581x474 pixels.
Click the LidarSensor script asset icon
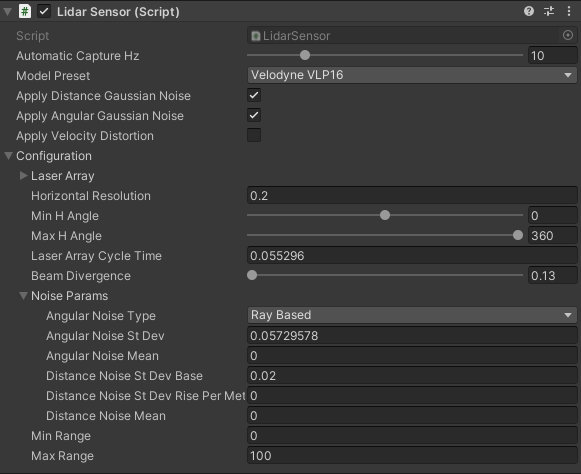[x=256, y=36]
